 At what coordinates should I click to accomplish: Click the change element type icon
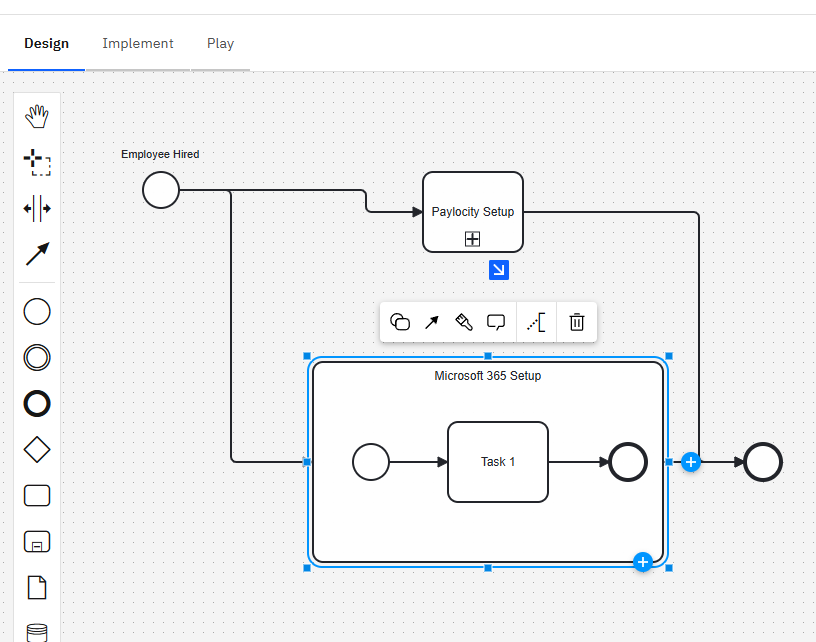(x=400, y=322)
